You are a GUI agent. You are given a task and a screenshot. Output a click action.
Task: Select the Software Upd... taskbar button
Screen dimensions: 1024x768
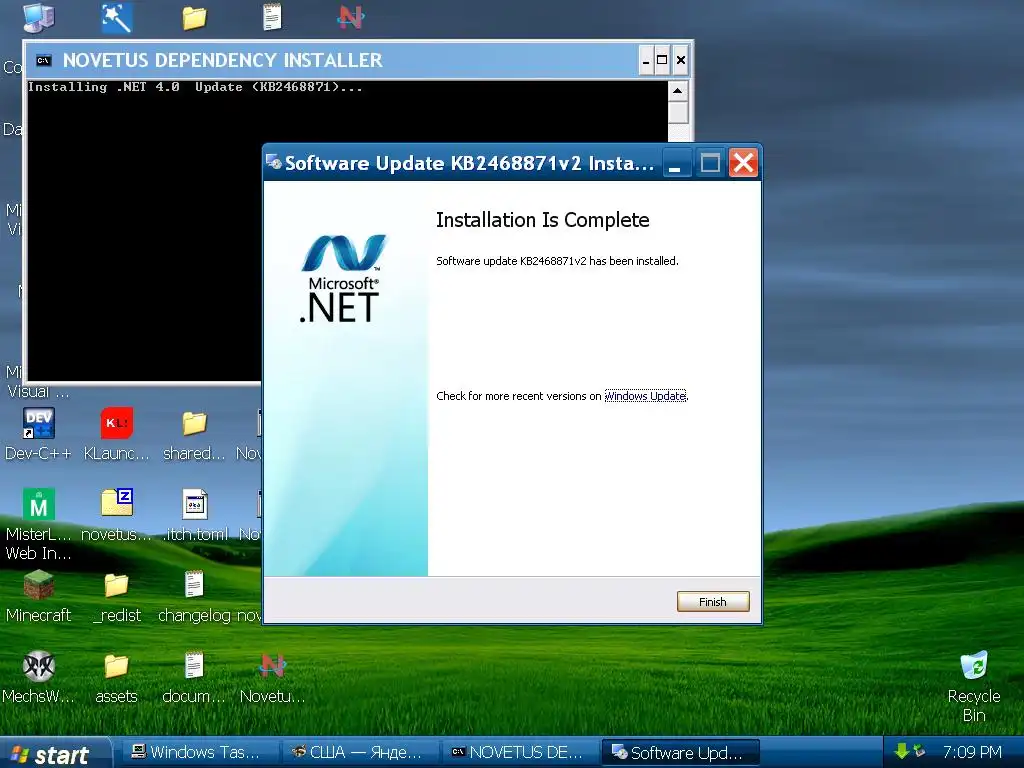[x=680, y=752]
